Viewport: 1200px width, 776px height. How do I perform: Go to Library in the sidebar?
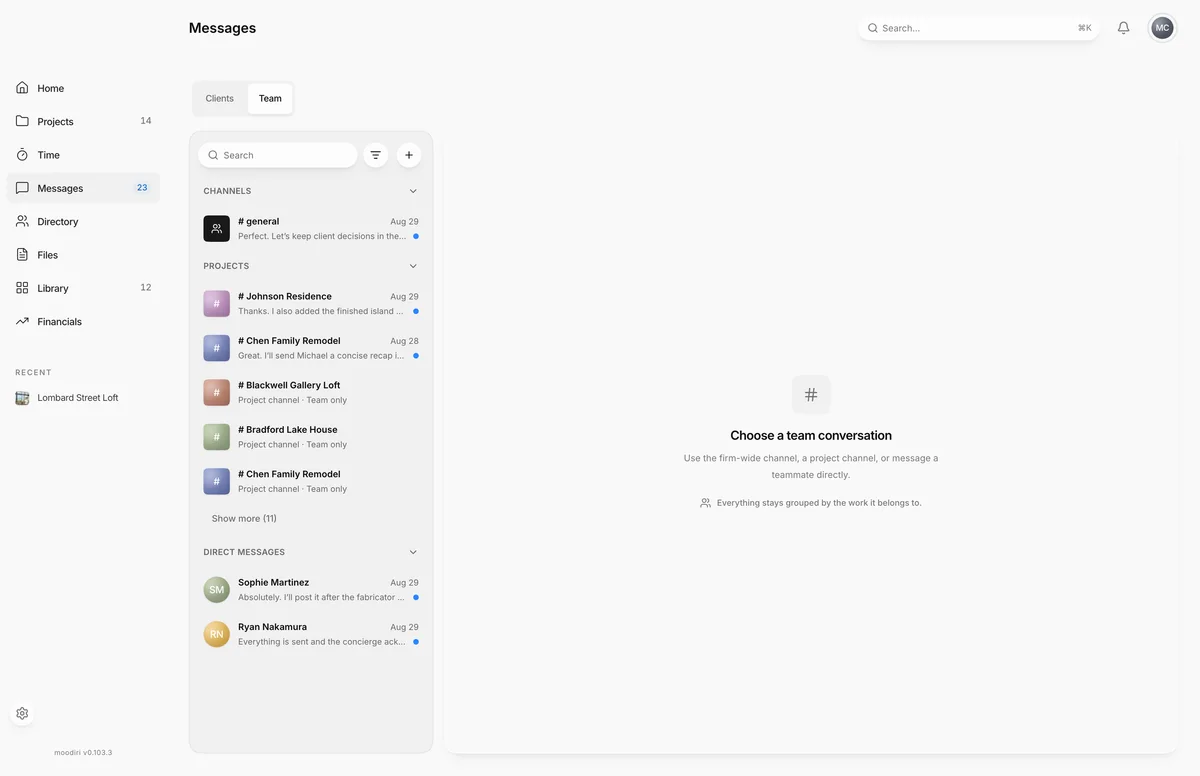click(x=83, y=288)
